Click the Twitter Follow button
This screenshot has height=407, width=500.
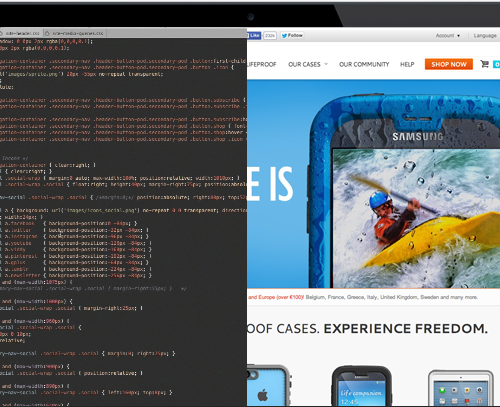point(292,35)
